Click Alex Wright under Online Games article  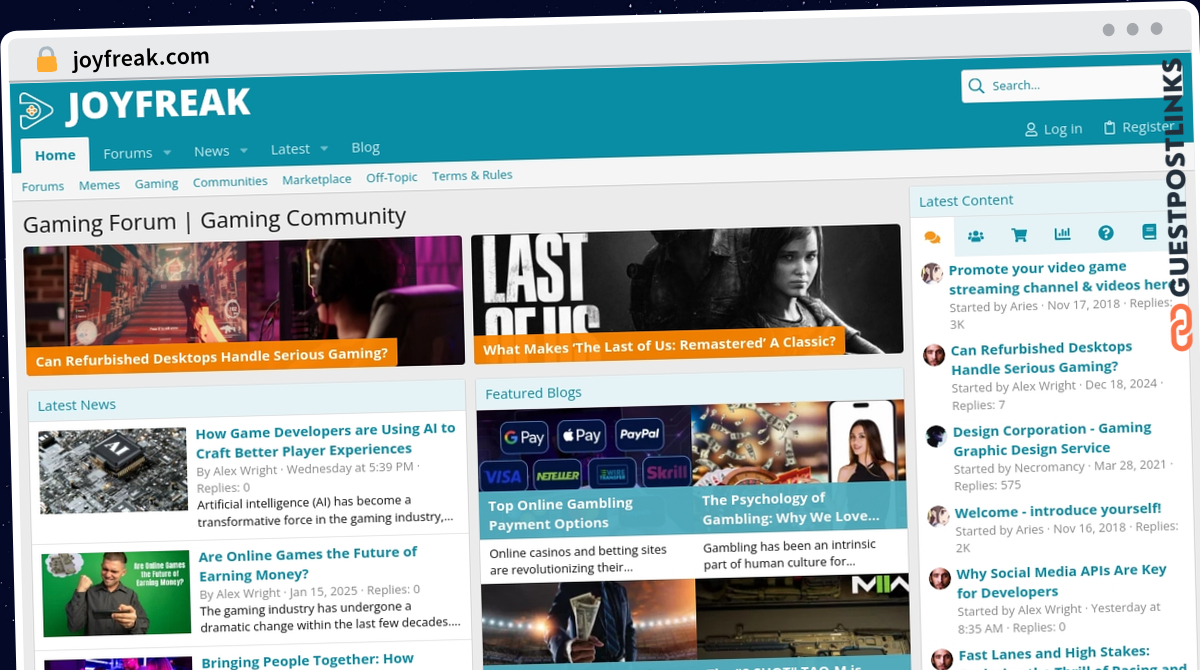click(249, 593)
